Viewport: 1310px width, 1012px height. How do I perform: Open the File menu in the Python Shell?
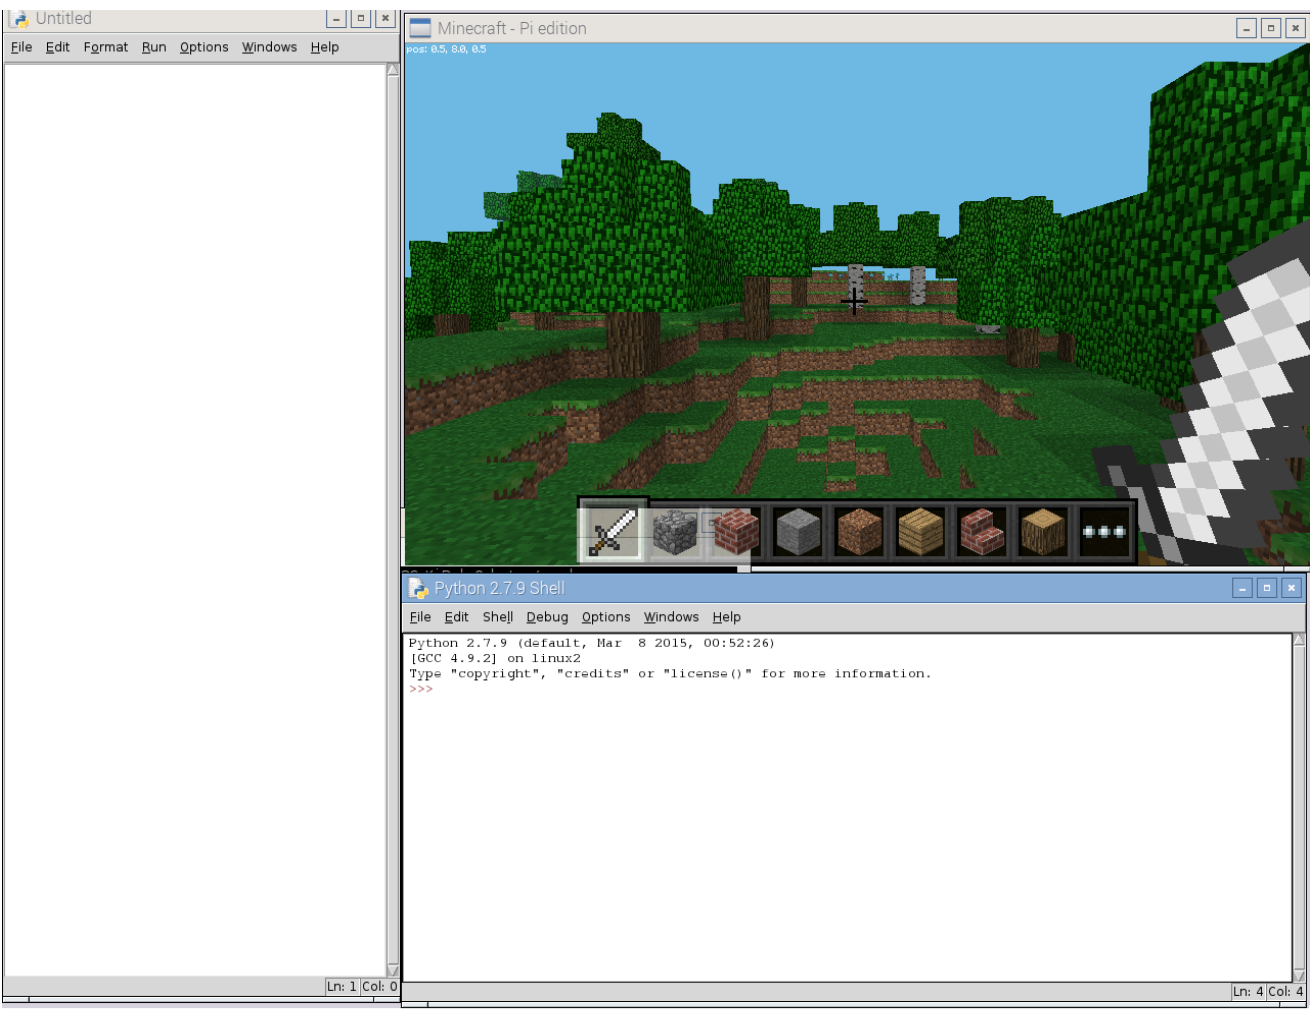pyautogui.click(x=421, y=617)
